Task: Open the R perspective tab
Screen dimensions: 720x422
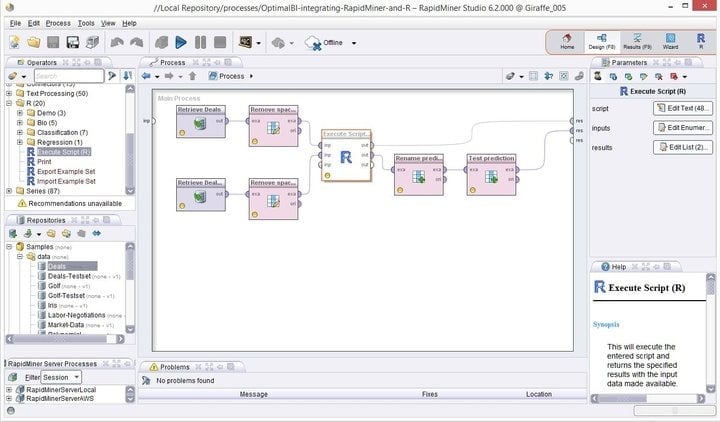Action: point(701,42)
